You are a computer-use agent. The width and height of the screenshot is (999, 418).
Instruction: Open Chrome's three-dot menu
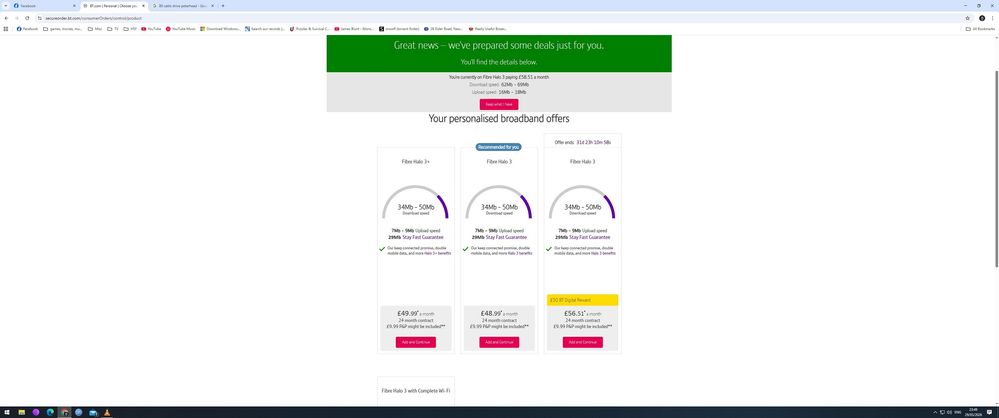(x=993, y=18)
